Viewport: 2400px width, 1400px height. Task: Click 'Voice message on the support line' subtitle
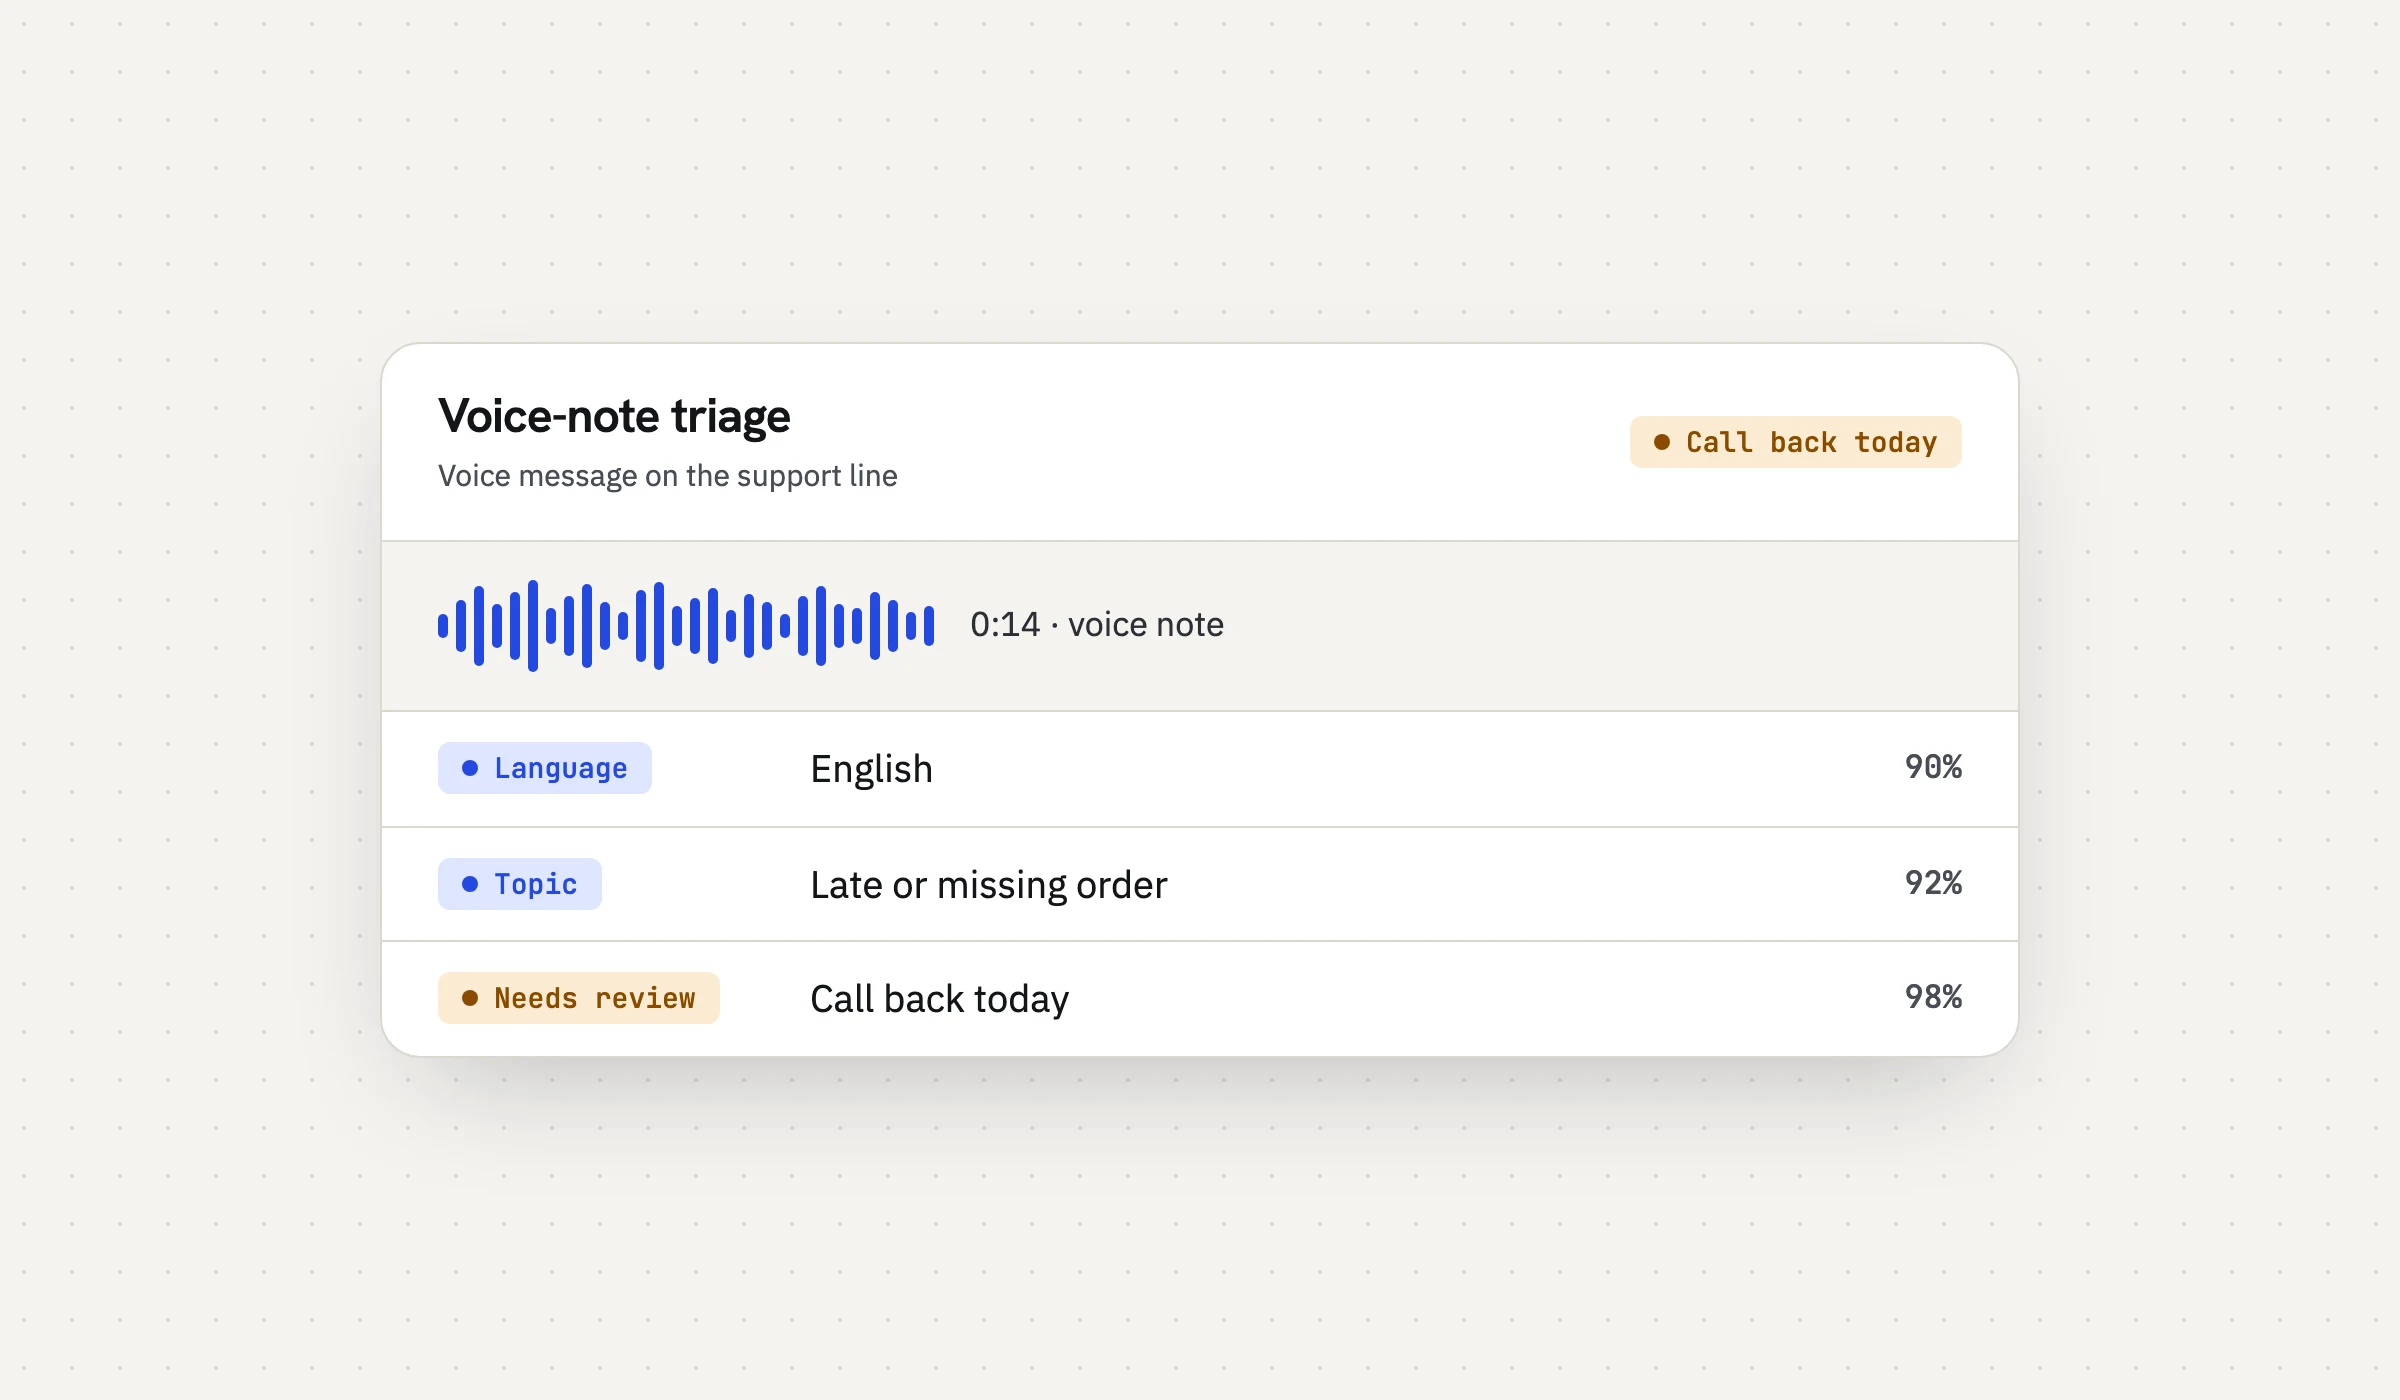[x=668, y=476]
